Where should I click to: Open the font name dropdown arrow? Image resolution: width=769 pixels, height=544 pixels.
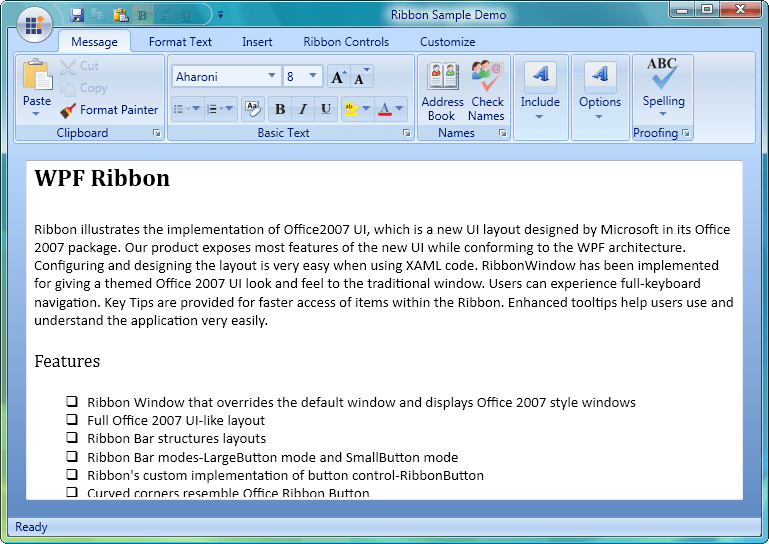point(272,76)
